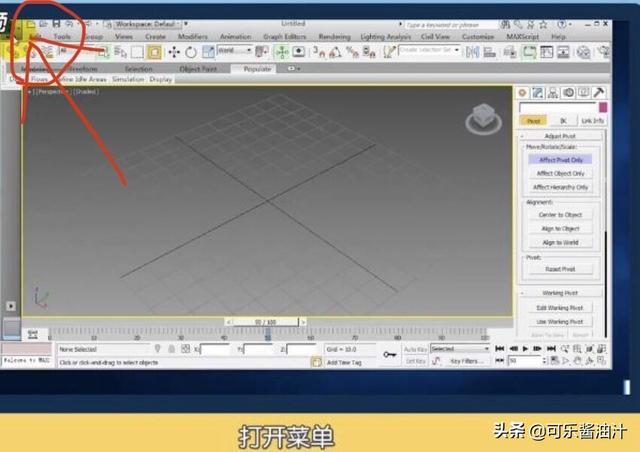Toggle the Set Key mode button
Viewport: 640px width, 452px height.
coord(416,361)
